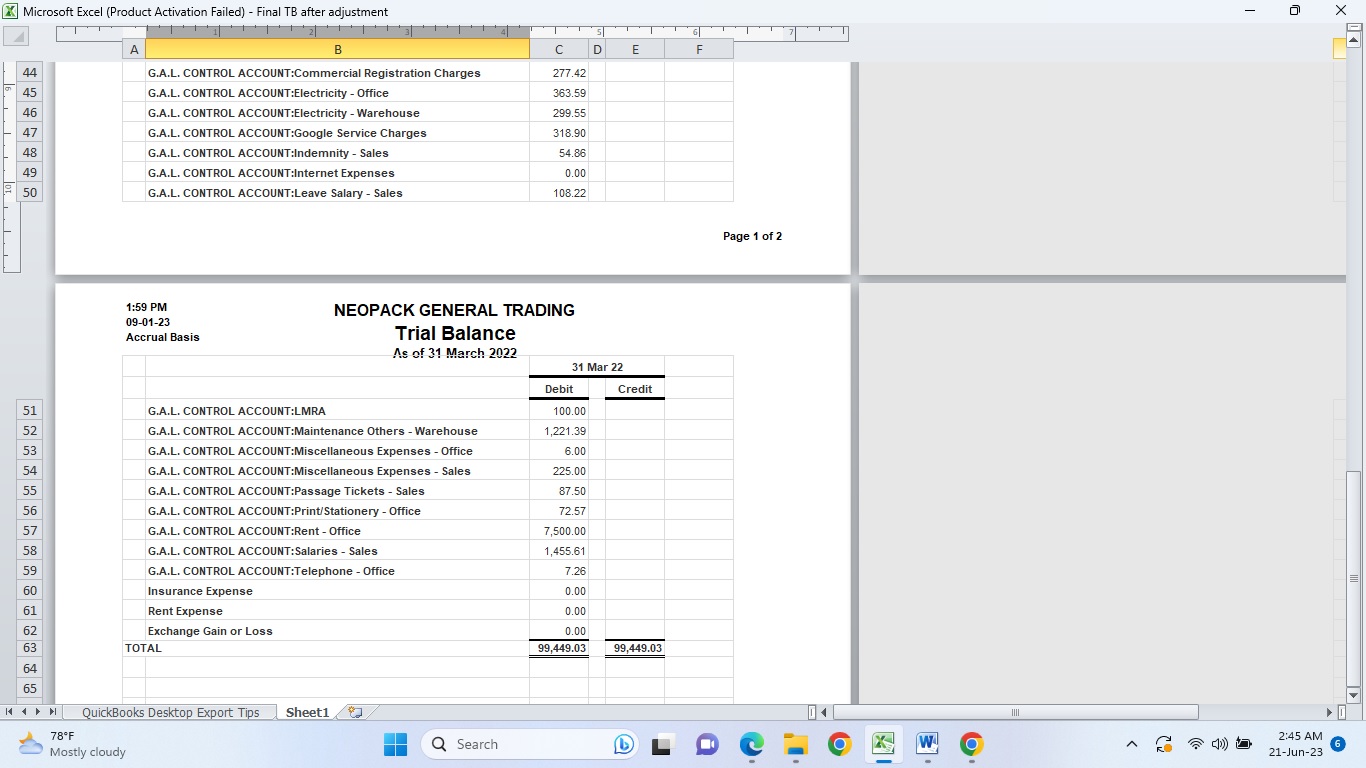Show hidden system tray icons
Viewport: 1366px width, 768px height.
click(x=1132, y=744)
